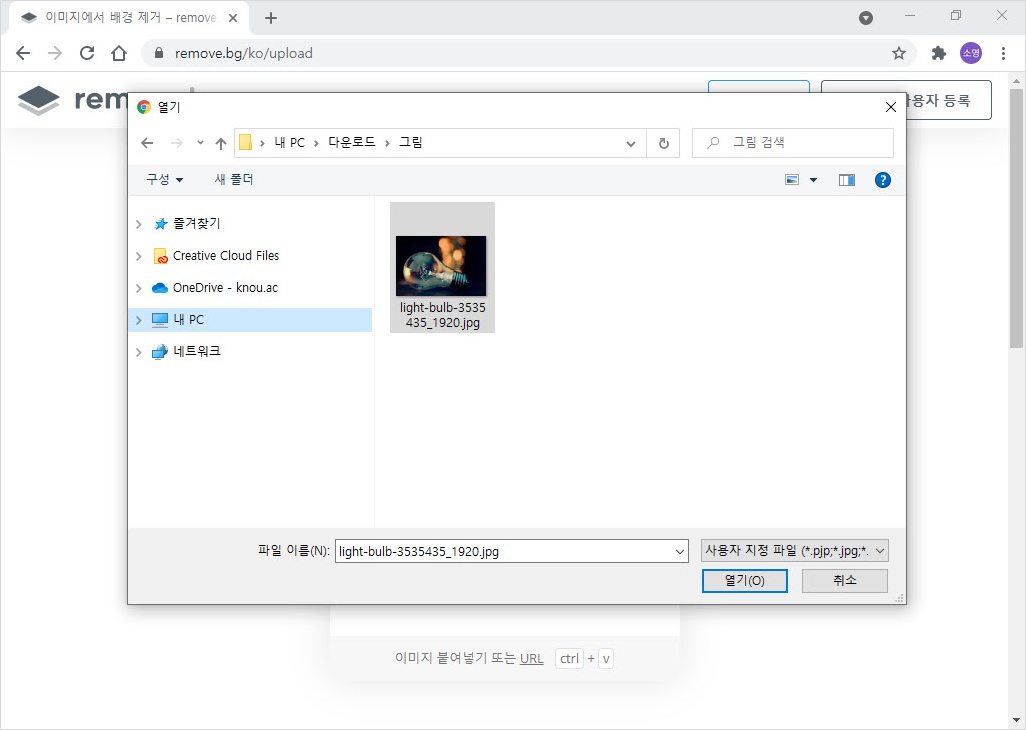The image size is (1026, 730).
Task: Select the light-bulb image thumbnail
Action: point(441,266)
